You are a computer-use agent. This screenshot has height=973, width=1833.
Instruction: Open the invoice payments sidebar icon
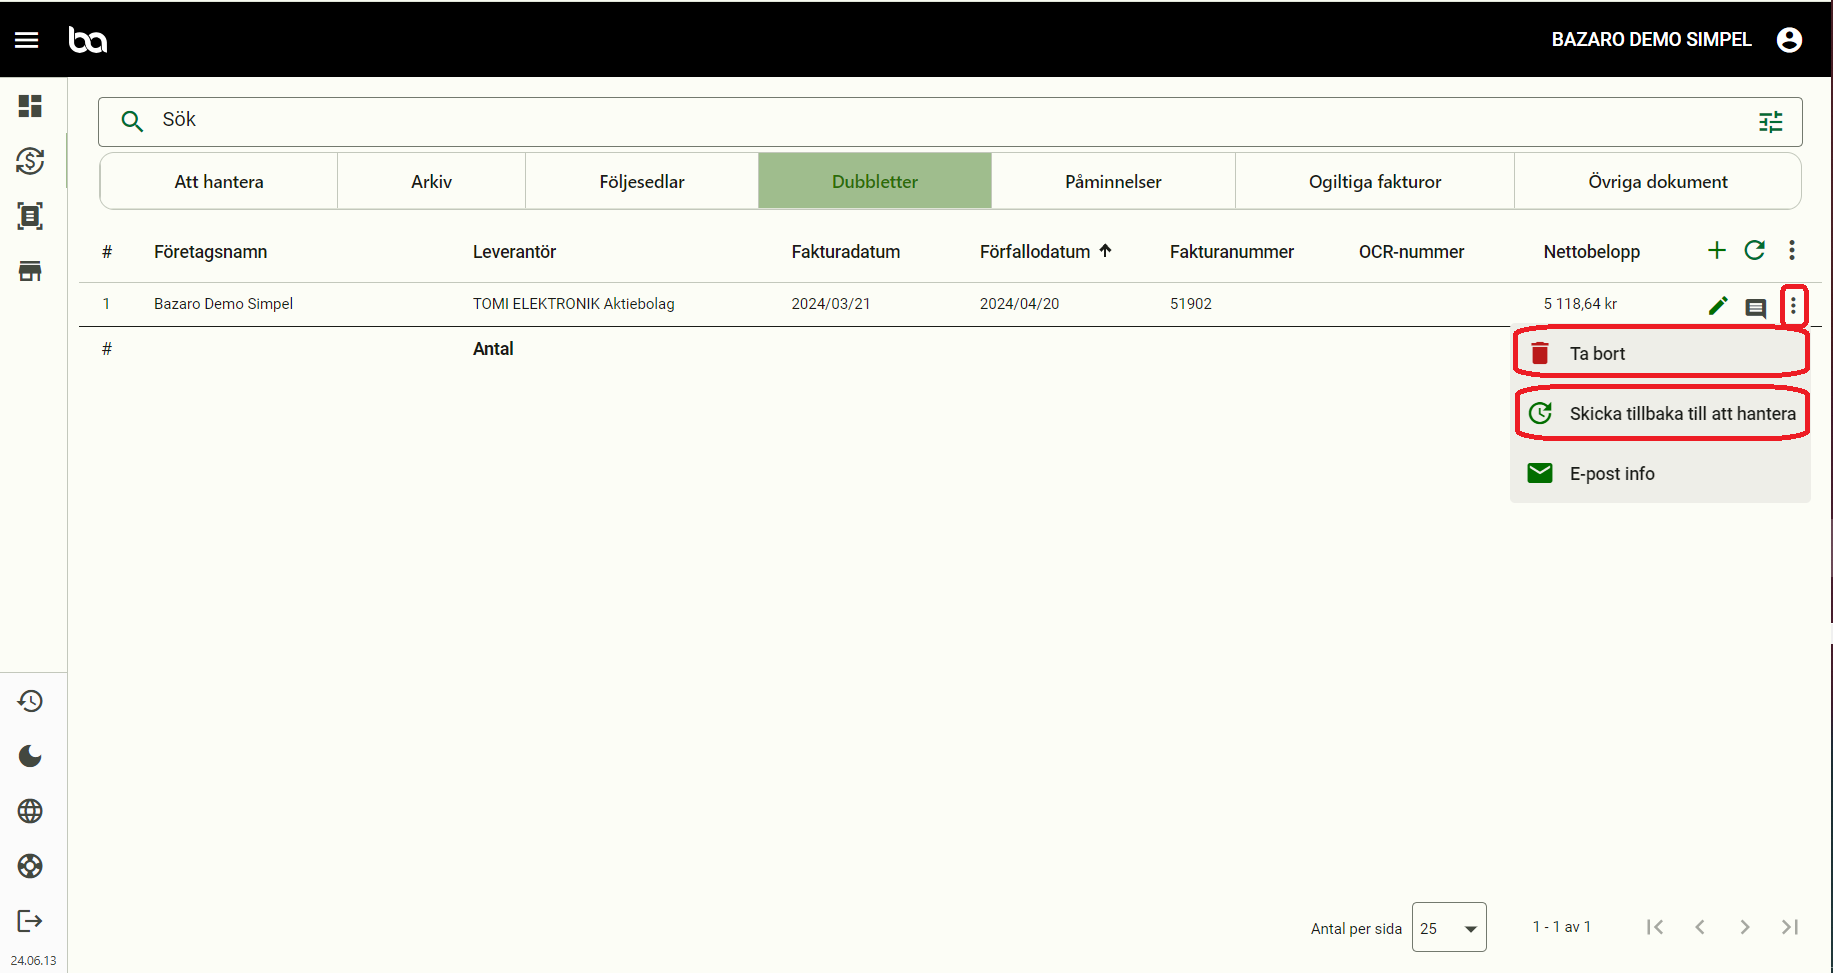(x=30, y=161)
